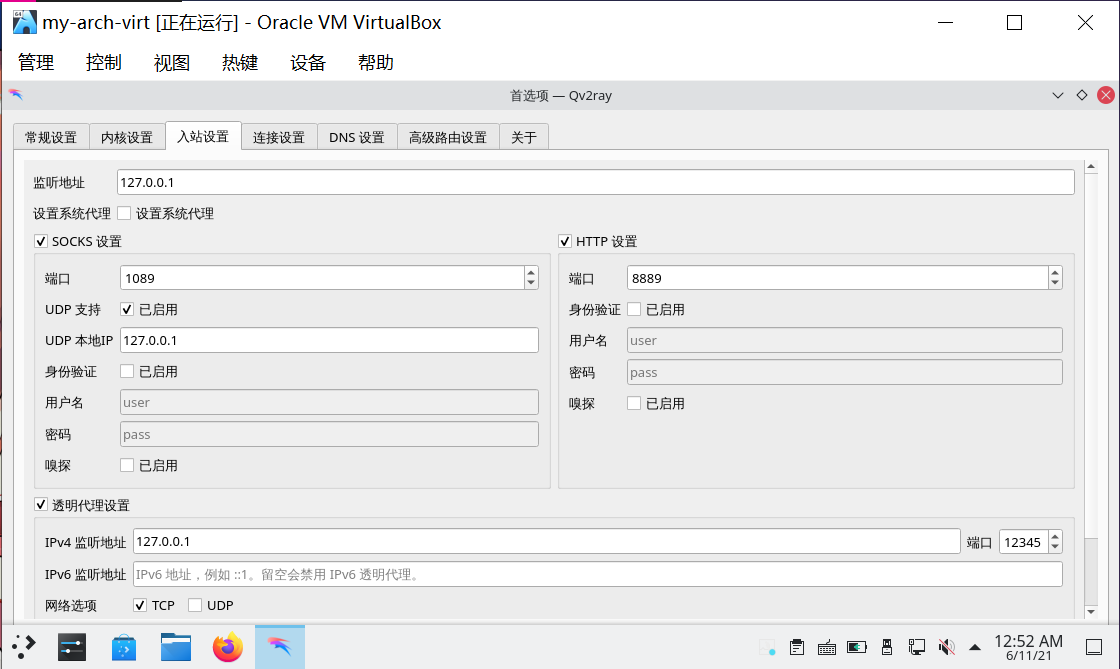Open the 关于 tab in Qv2ray preferences
The width and height of the screenshot is (1120, 669).
(524, 136)
